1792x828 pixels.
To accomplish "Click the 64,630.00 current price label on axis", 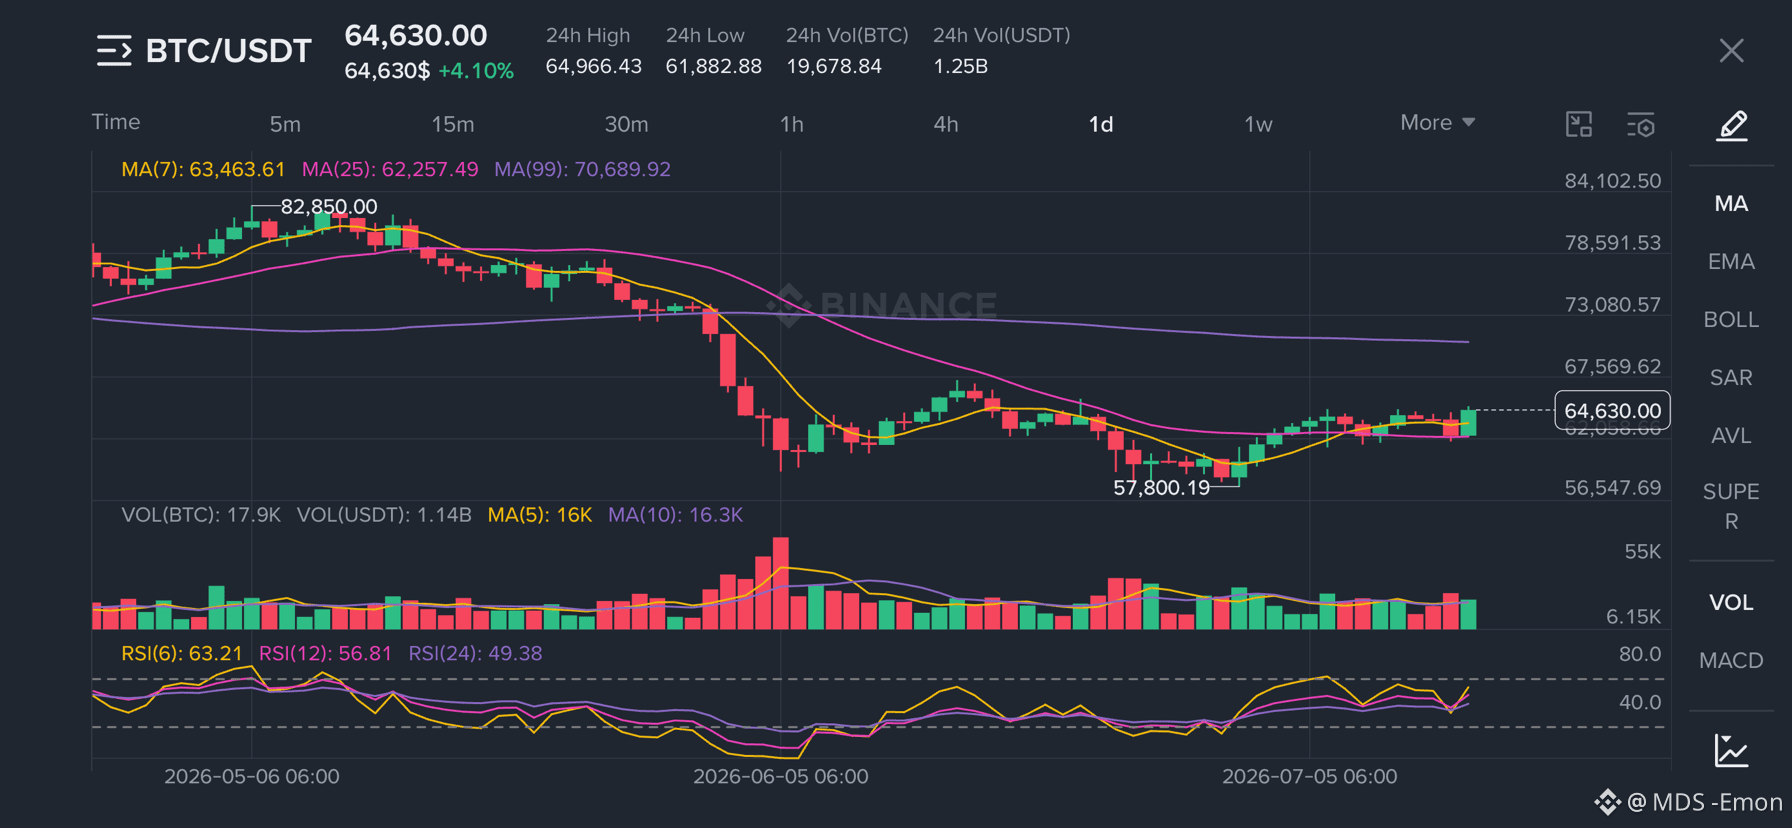I will 1612,410.
